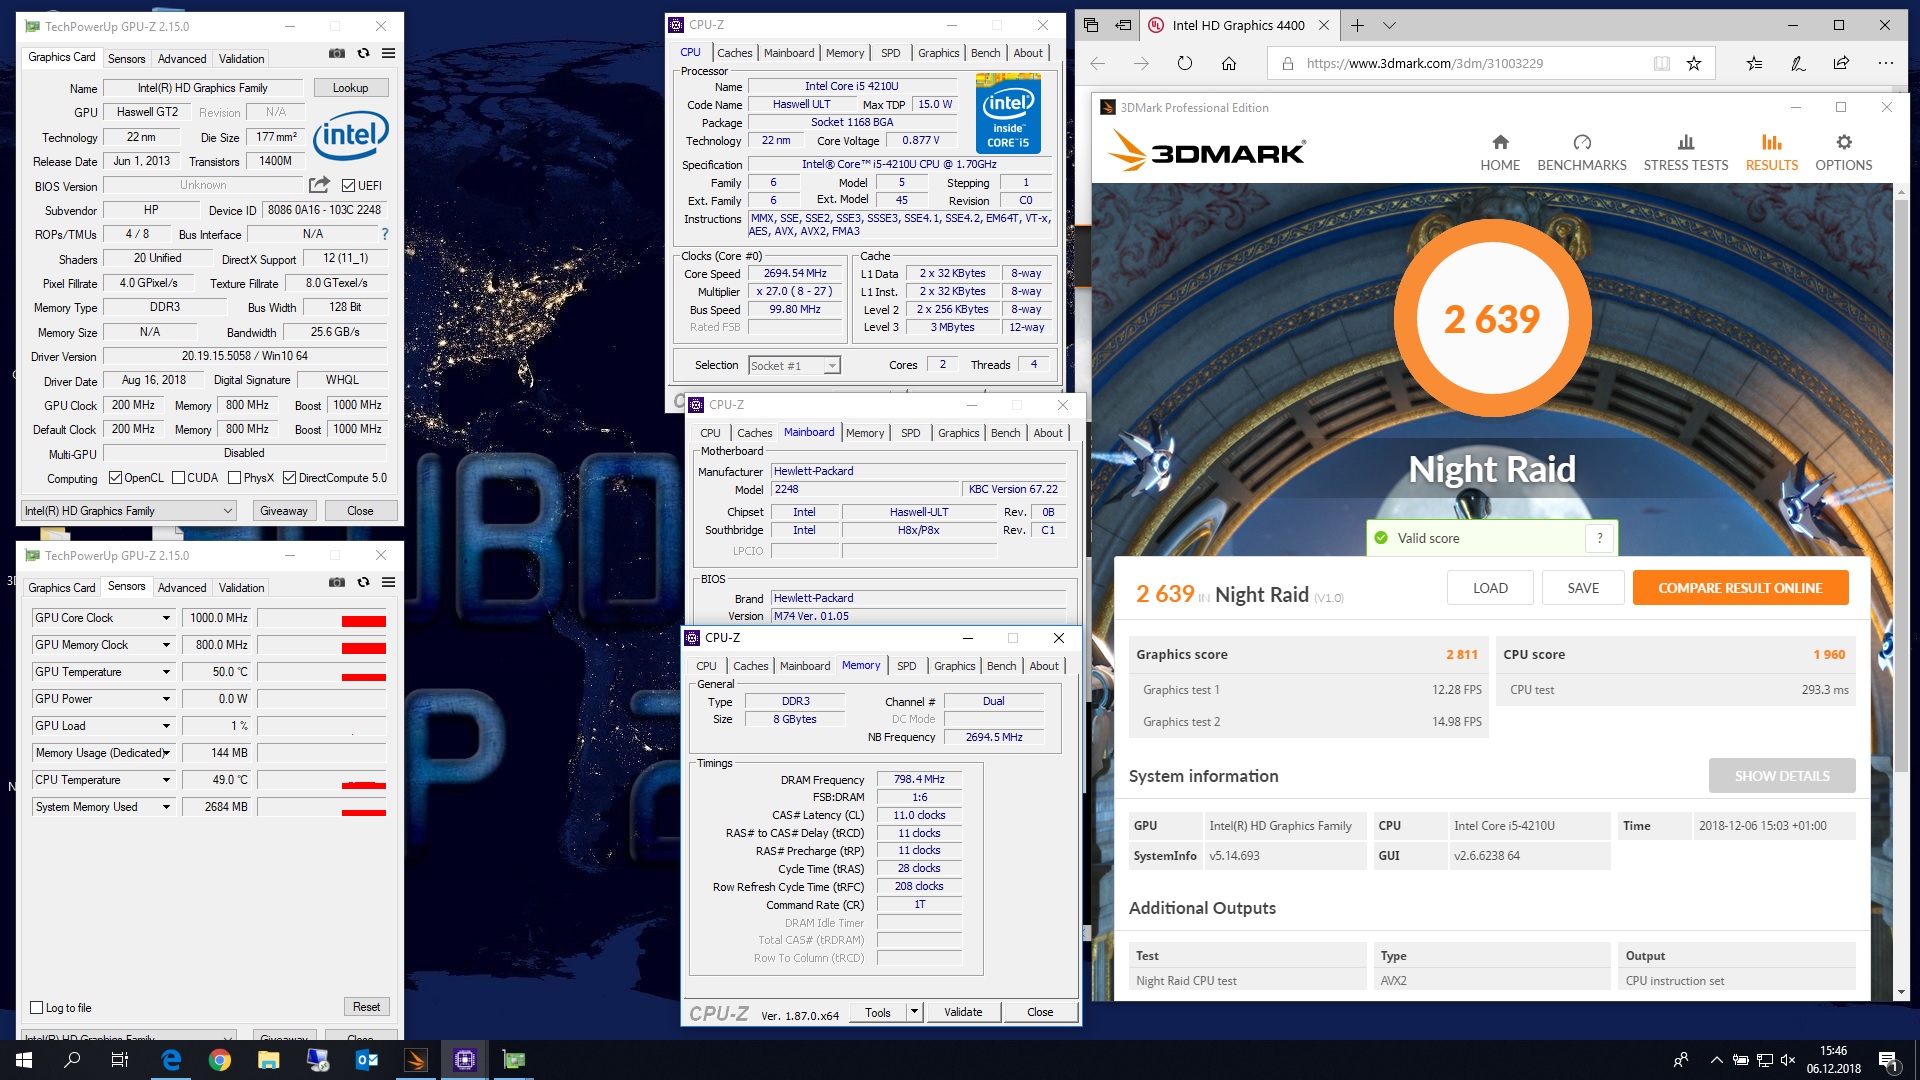This screenshot has width=1920, height=1080.
Task: Click the Reset button in GPU-Z Sensors
Action: [x=366, y=1007]
